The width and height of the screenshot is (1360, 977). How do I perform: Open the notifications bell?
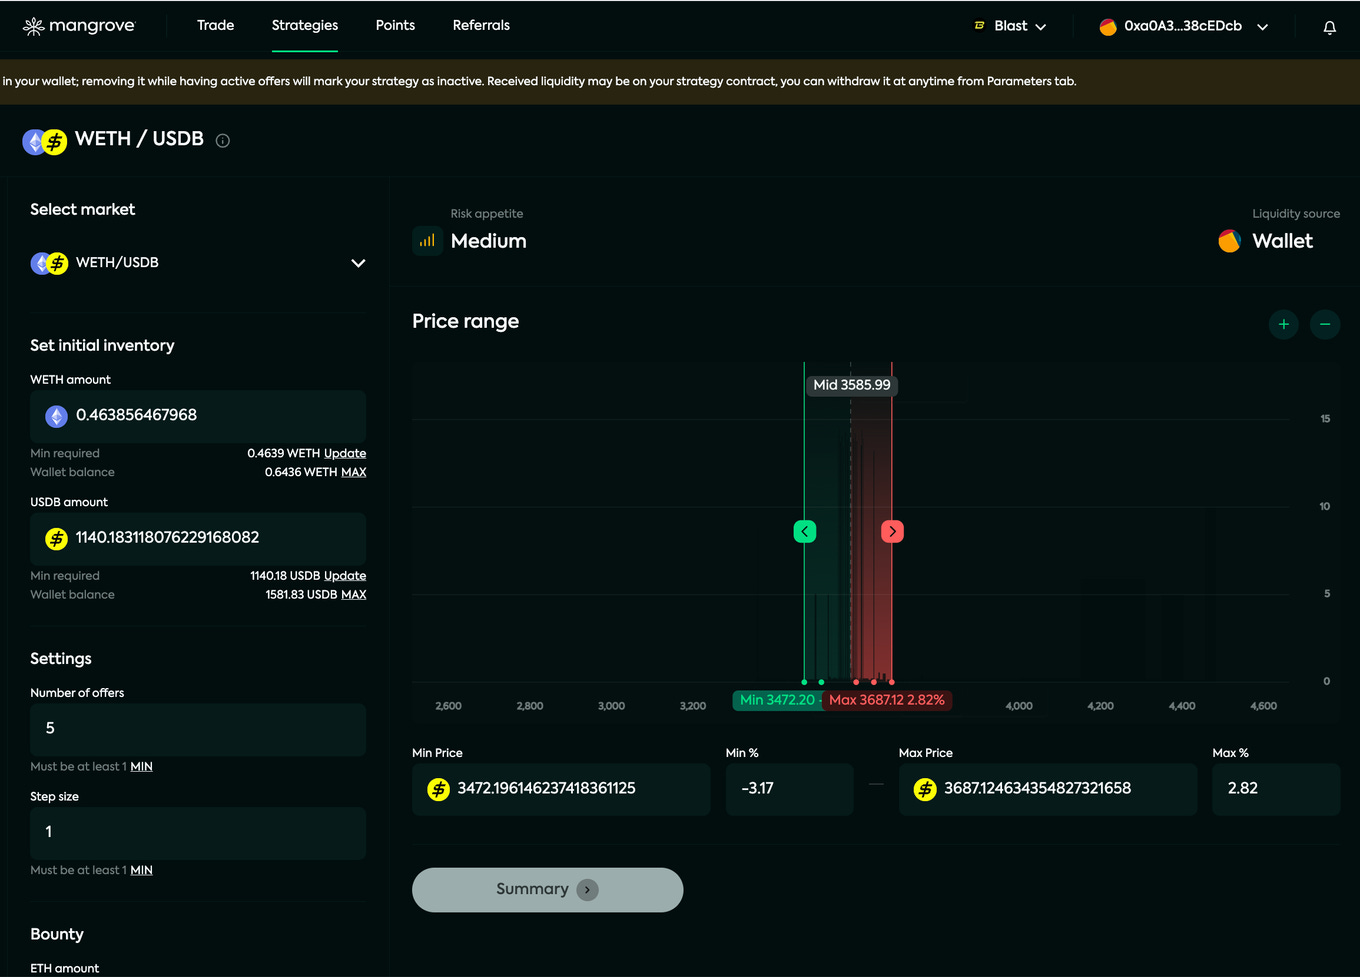[1329, 27]
